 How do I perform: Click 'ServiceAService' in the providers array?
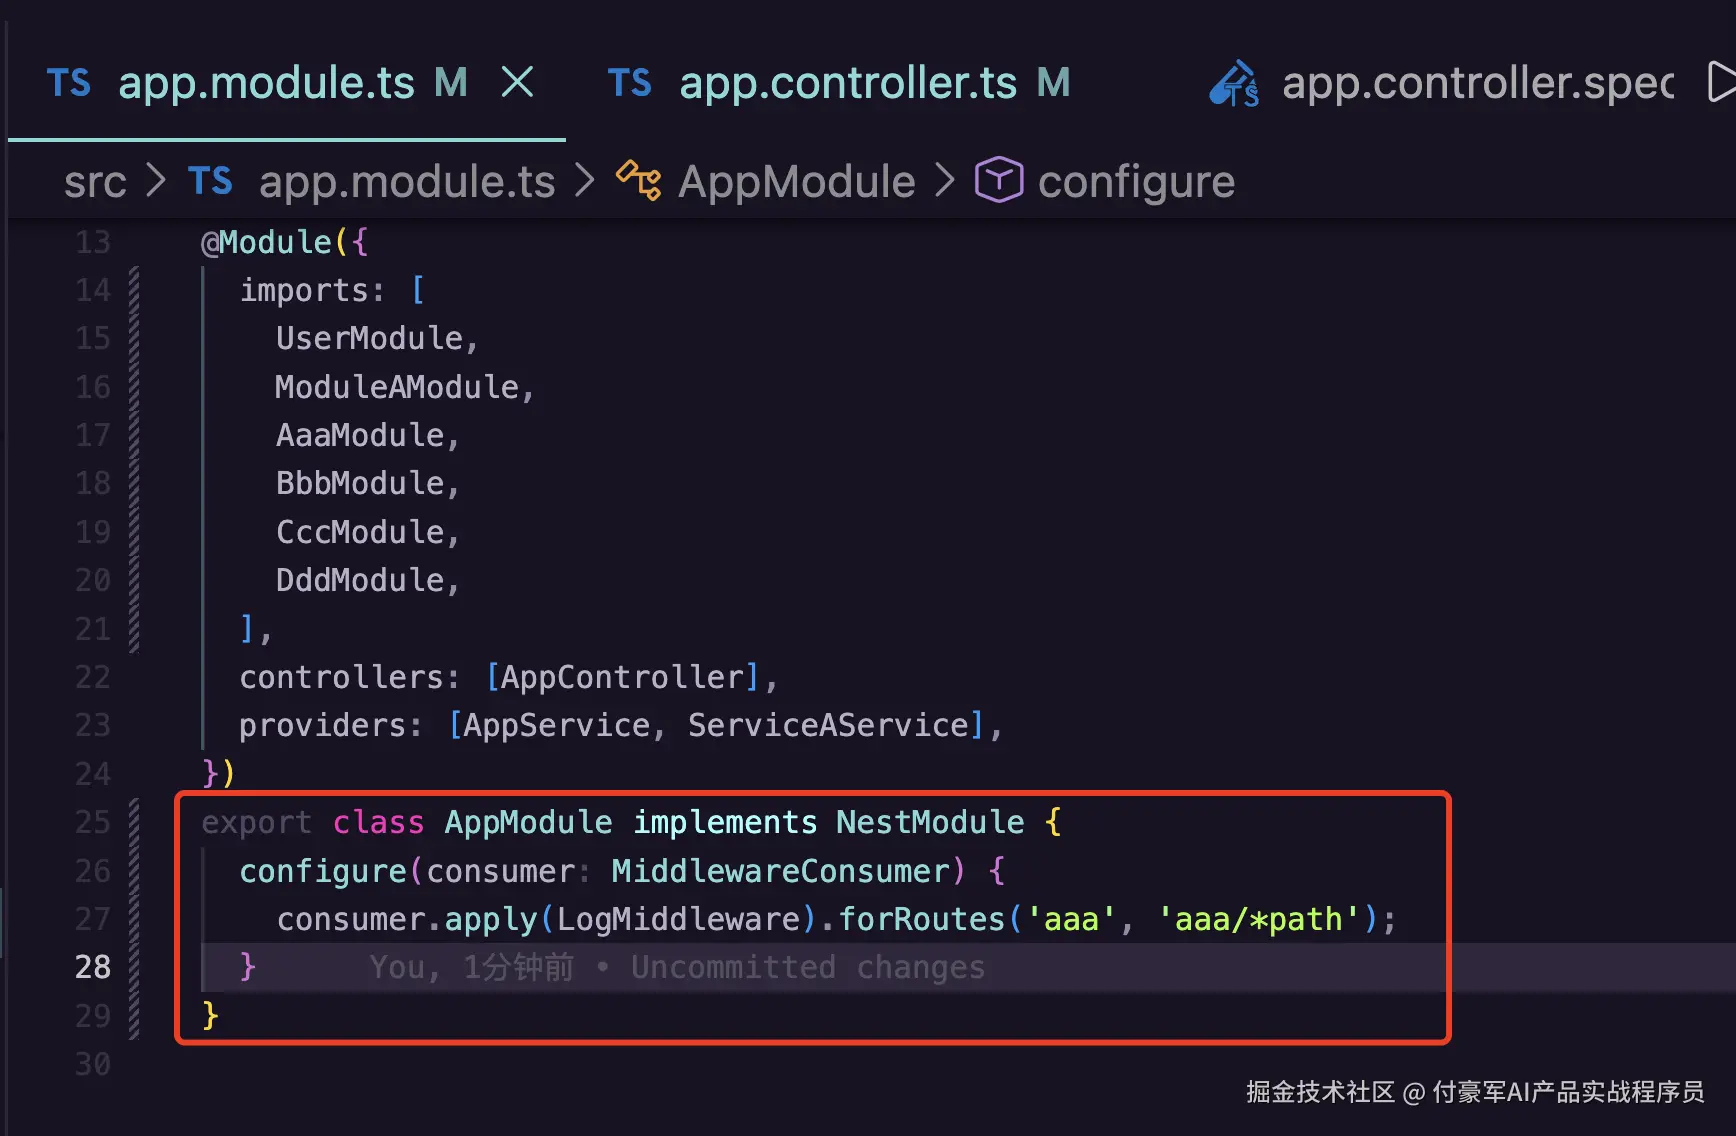(x=829, y=725)
